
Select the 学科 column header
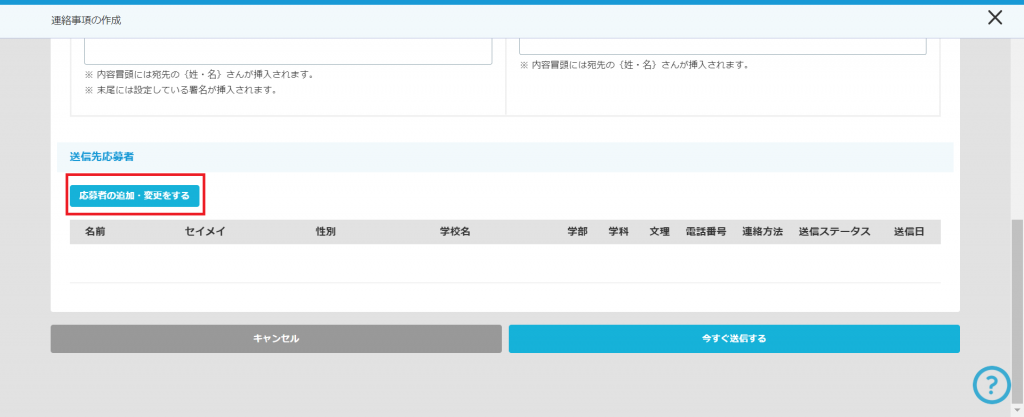point(618,231)
